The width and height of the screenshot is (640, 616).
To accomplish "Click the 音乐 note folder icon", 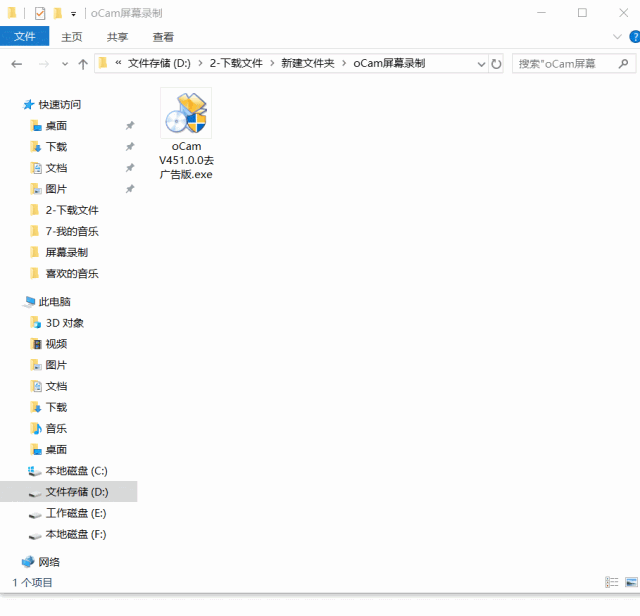I will 36,429.
